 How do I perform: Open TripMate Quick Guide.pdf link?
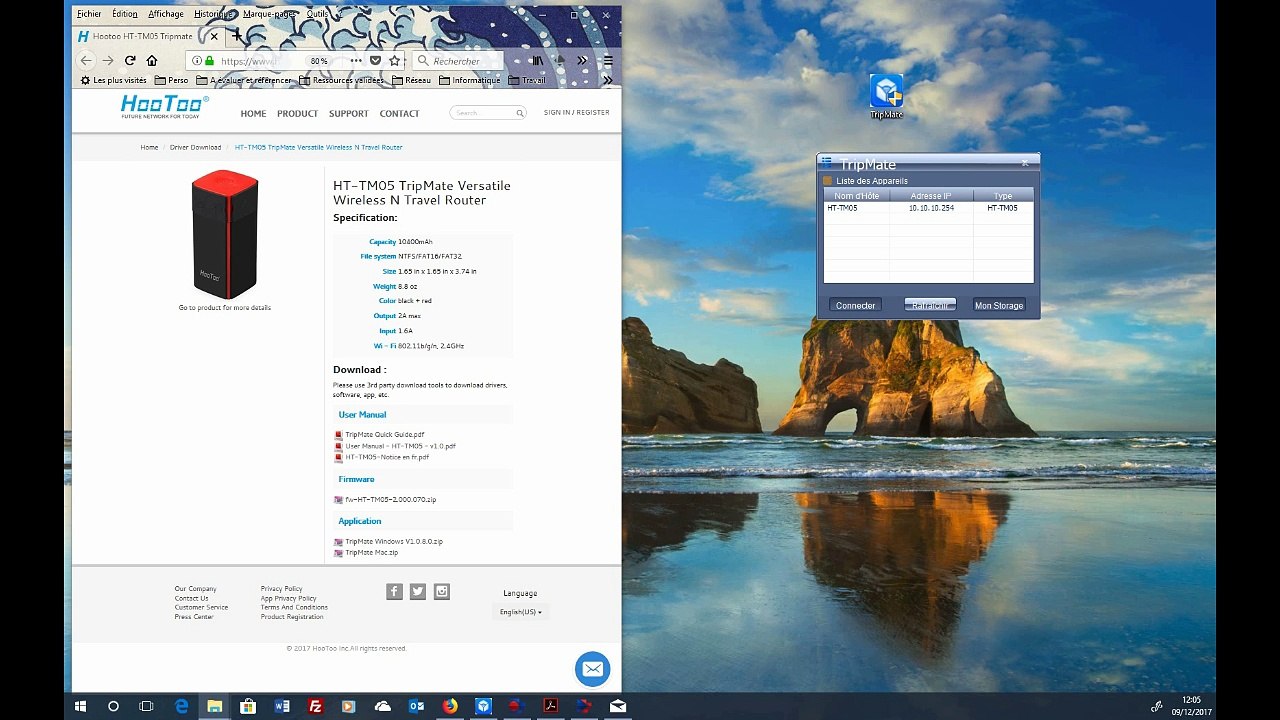click(385, 435)
